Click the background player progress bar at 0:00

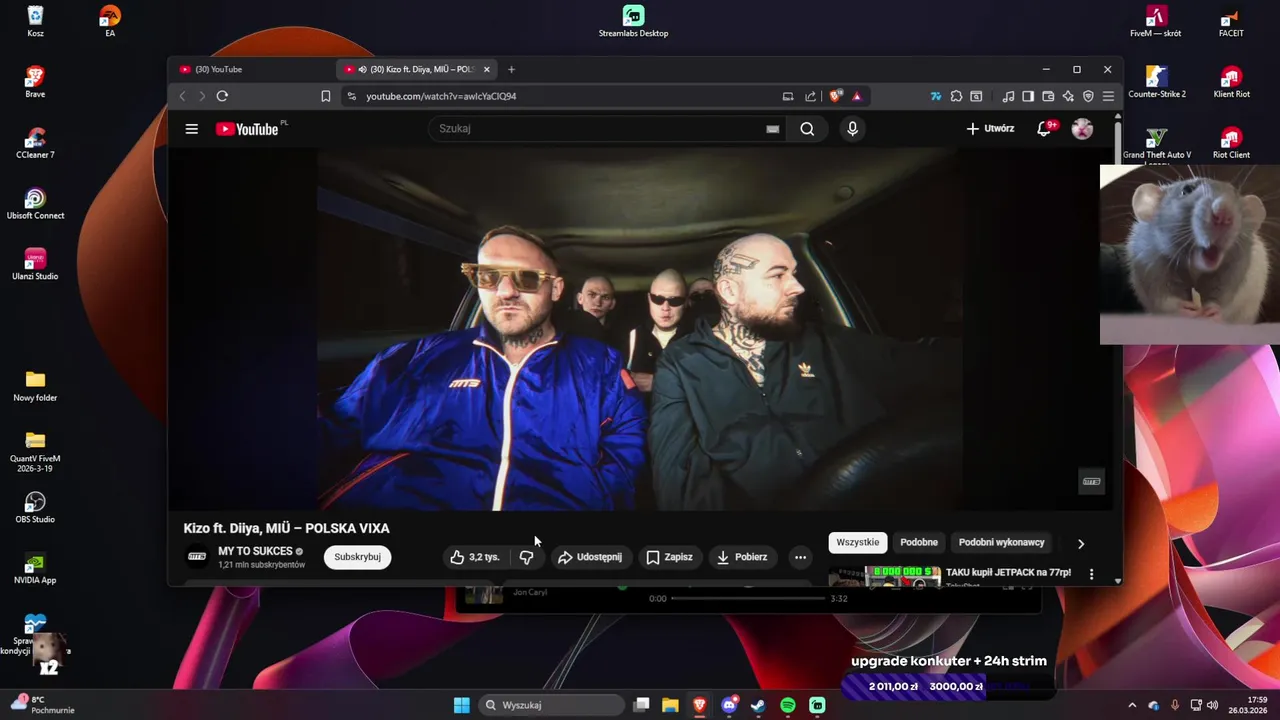(x=748, y=598)
